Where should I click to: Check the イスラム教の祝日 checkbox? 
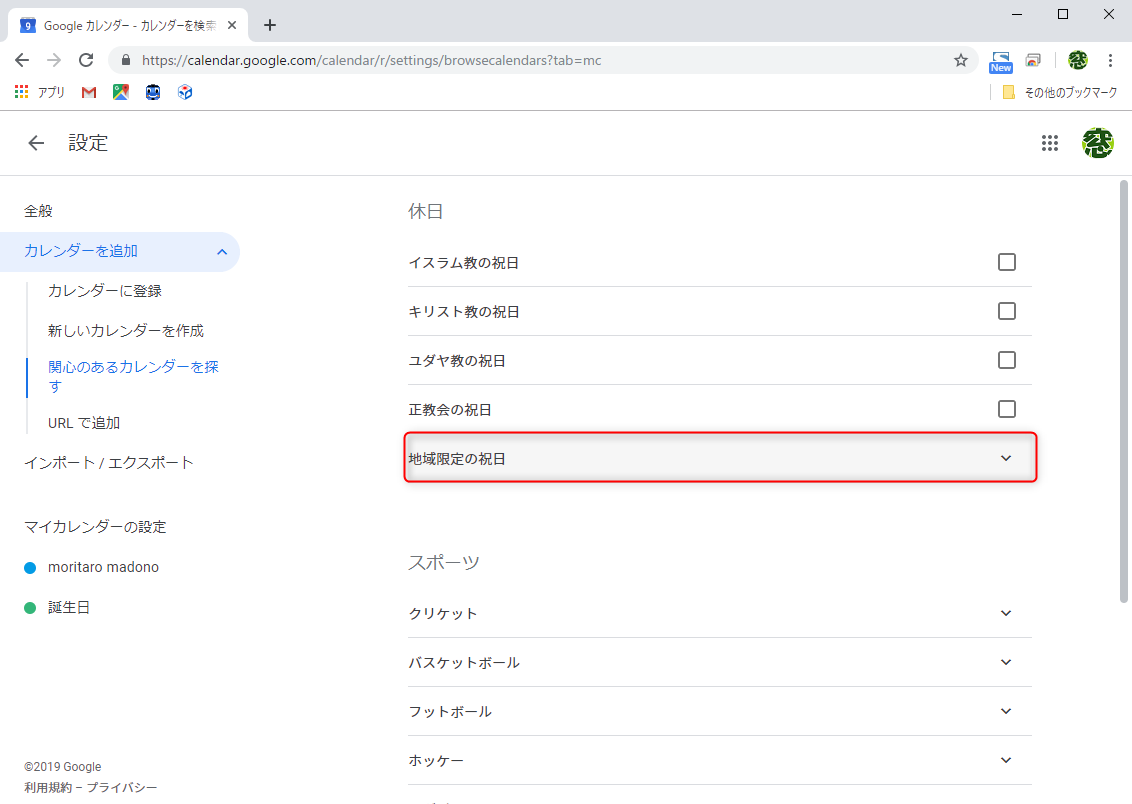tap(1006, 262)
